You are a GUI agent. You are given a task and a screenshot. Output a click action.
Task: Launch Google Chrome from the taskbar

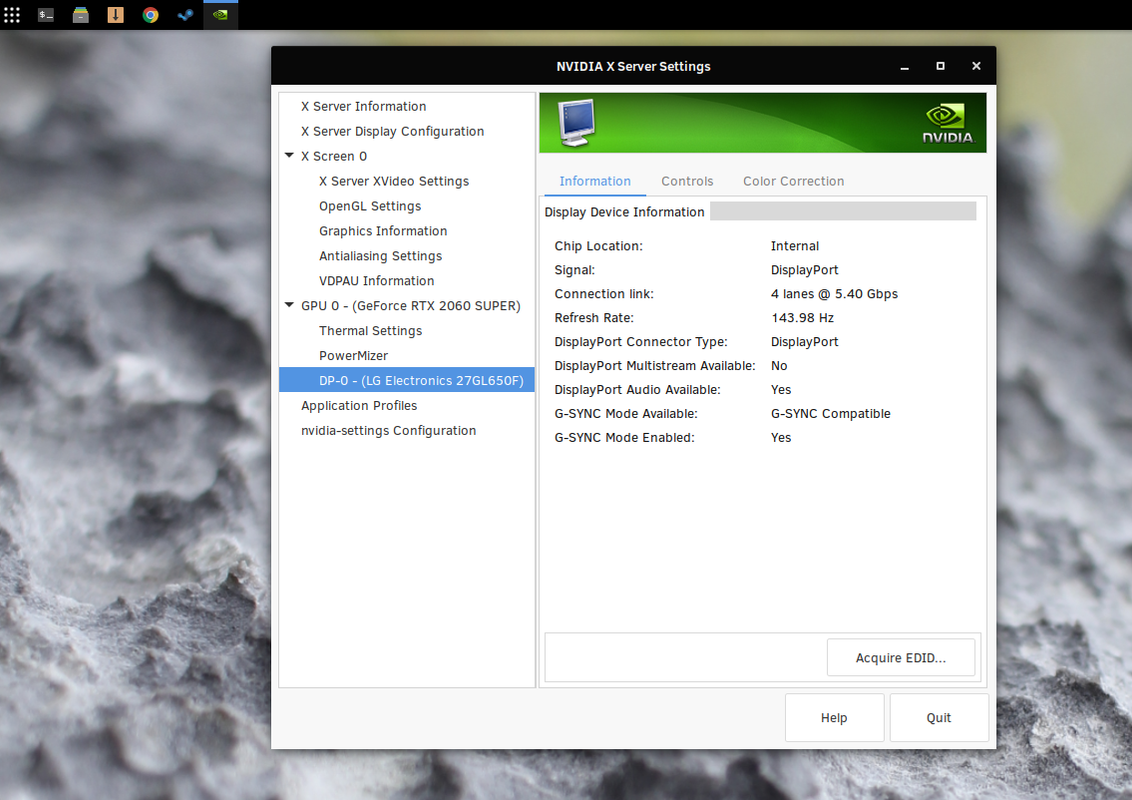(150, 14)
